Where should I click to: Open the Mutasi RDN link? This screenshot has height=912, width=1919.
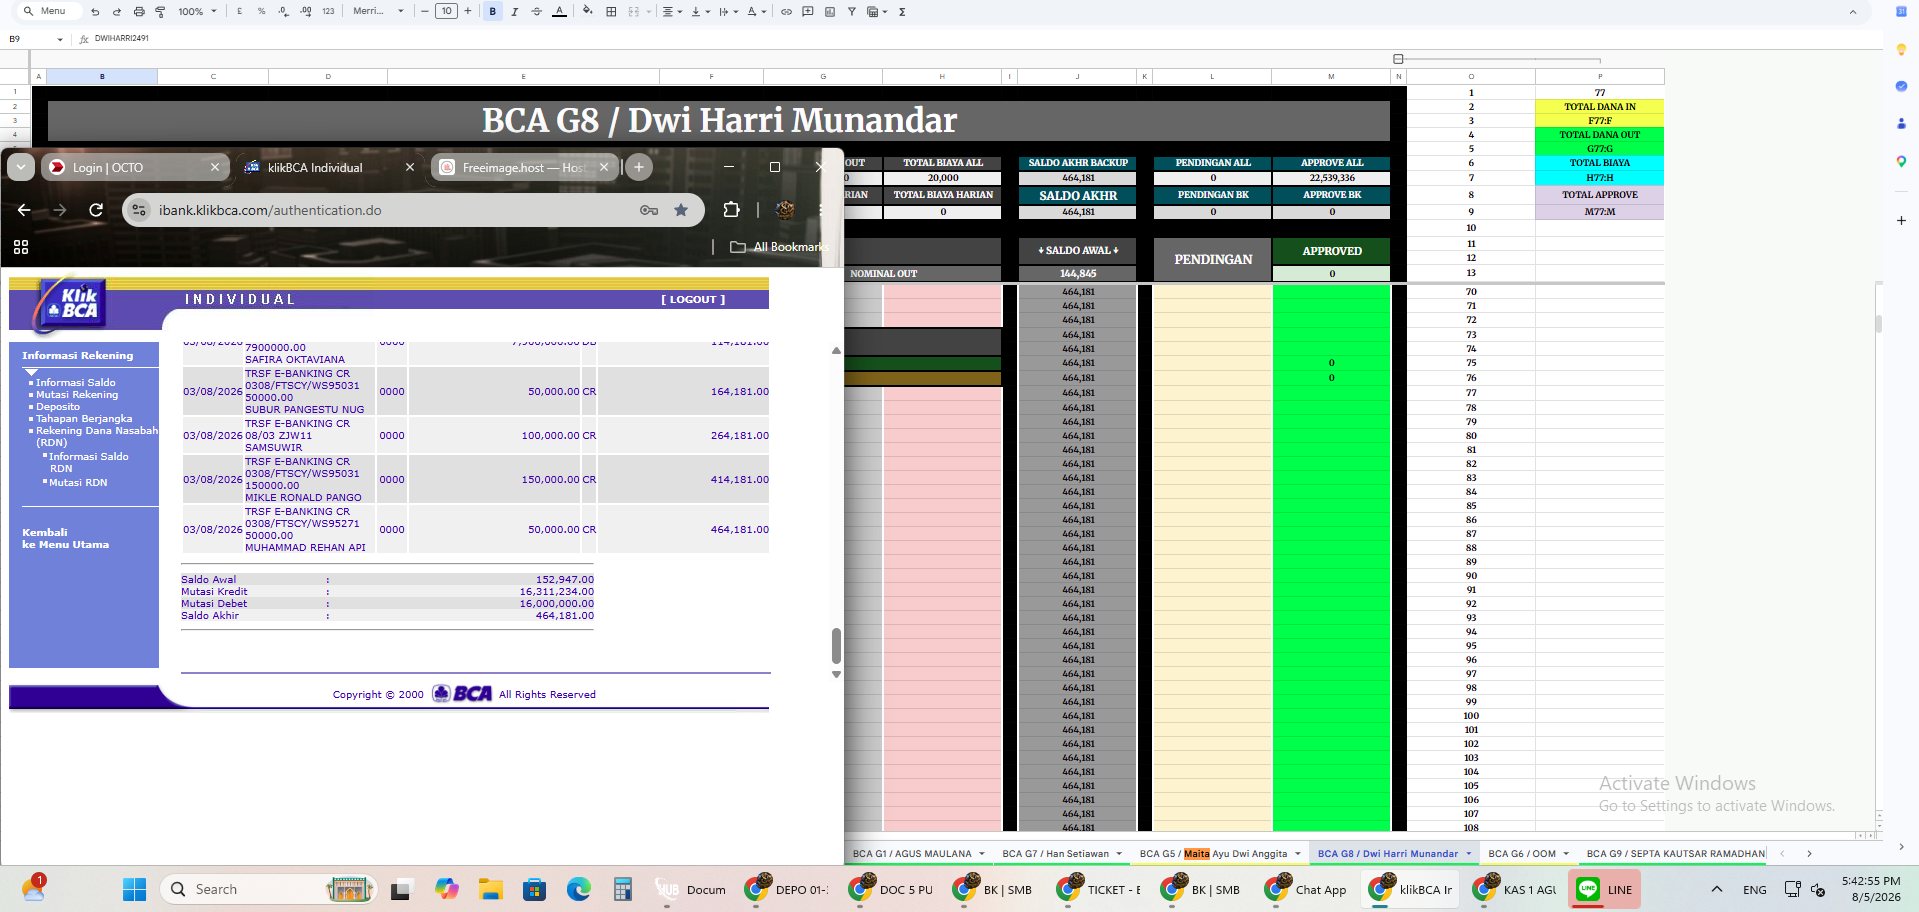[78, 483]
